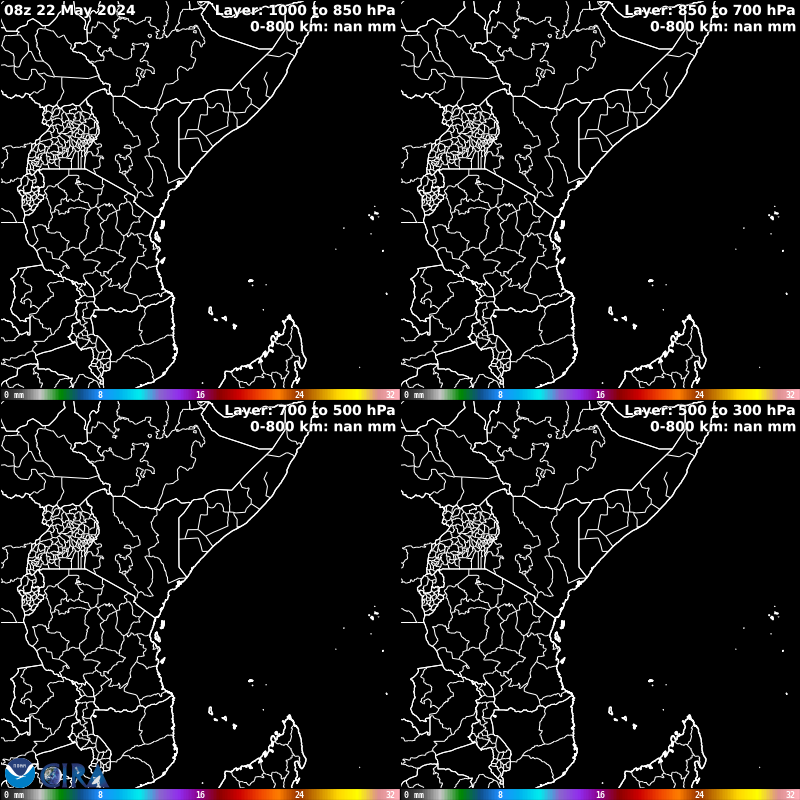
Task: Select the "Layer: 700 to 500 hPa" title
Action: click(310, 410)
